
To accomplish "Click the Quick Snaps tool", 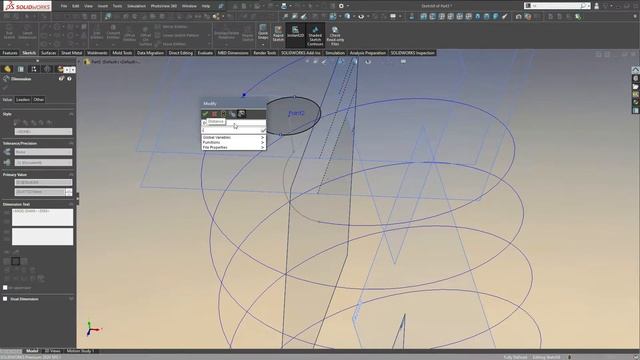I will [263, 31].
